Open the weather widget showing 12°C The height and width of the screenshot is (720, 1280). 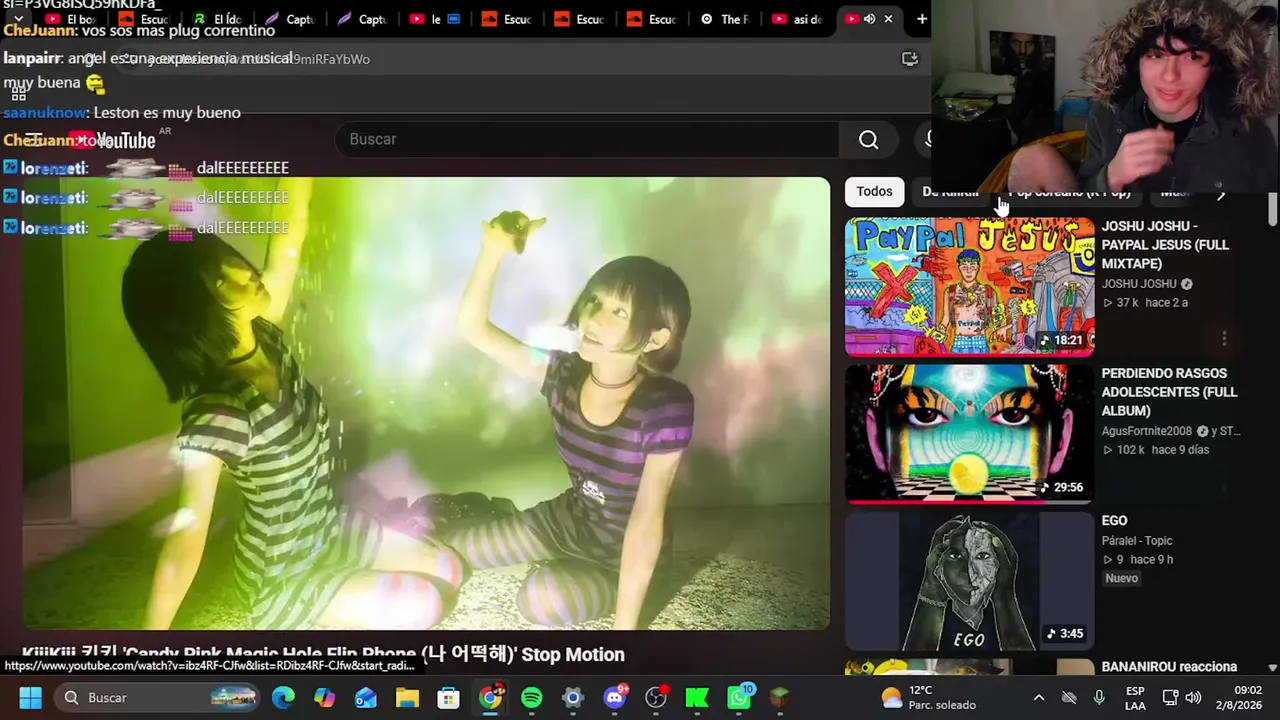pos(928,697)
